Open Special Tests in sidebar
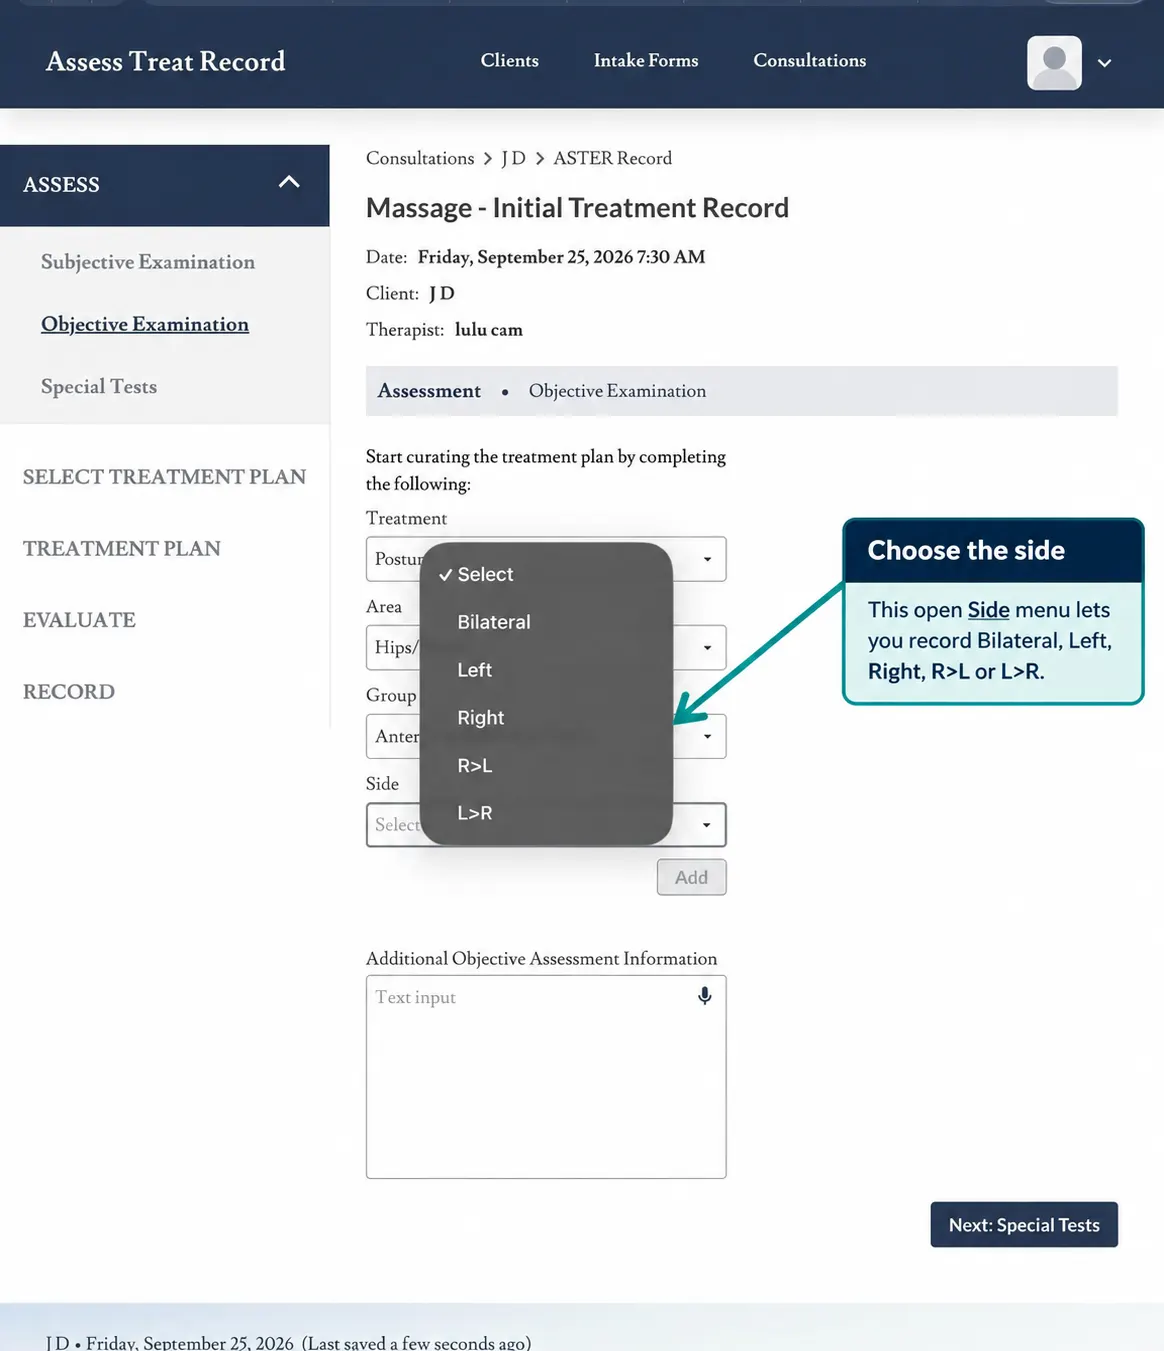 click(99, 386)
